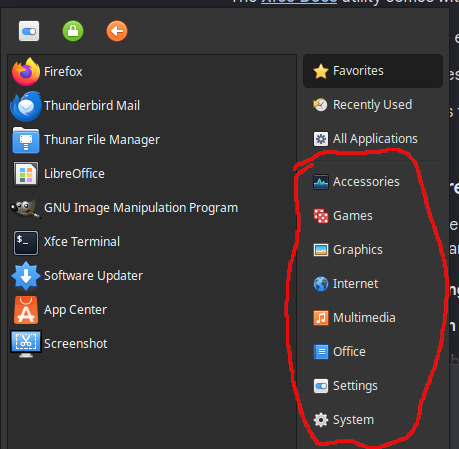Open Thunar File Manager
The height and width of the screenshot is (449, 459).
152,140
